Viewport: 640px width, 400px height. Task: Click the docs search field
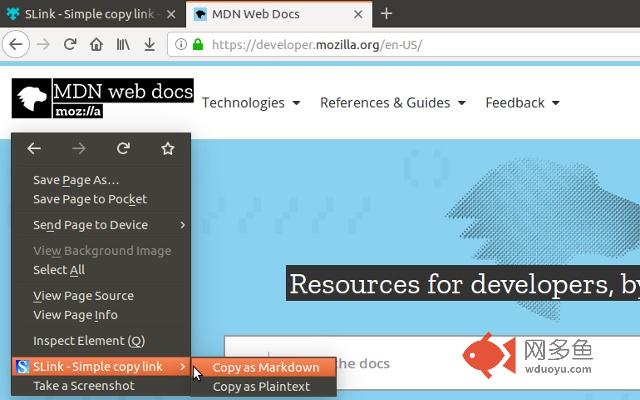[432, 363]
